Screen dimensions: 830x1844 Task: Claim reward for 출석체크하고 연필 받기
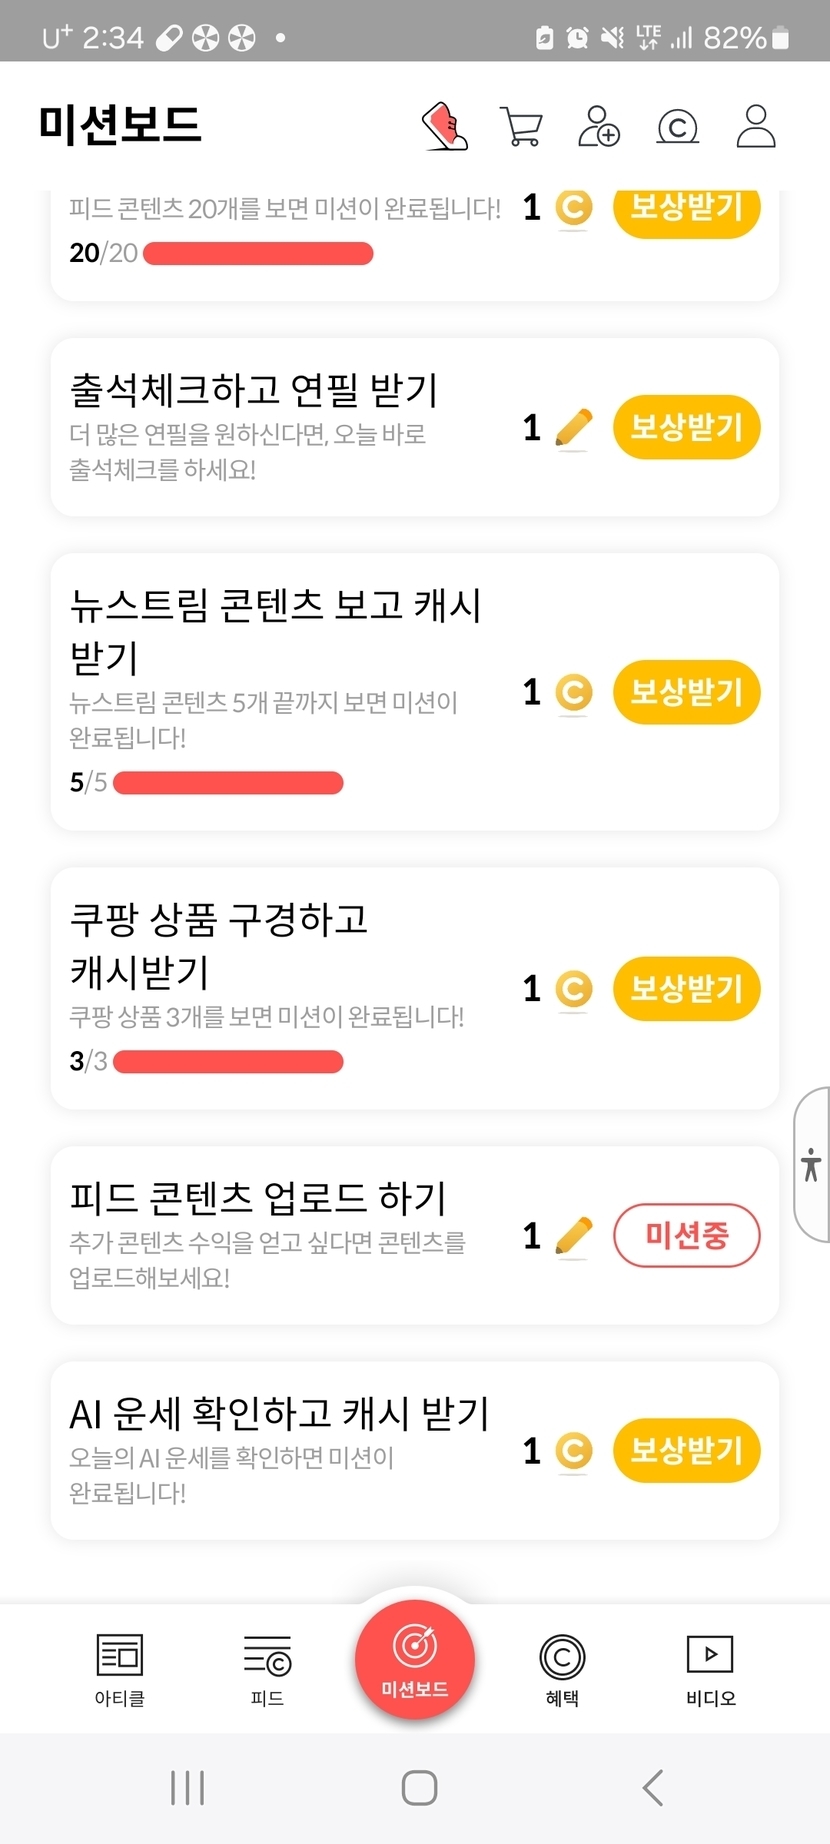coord(687,428)
